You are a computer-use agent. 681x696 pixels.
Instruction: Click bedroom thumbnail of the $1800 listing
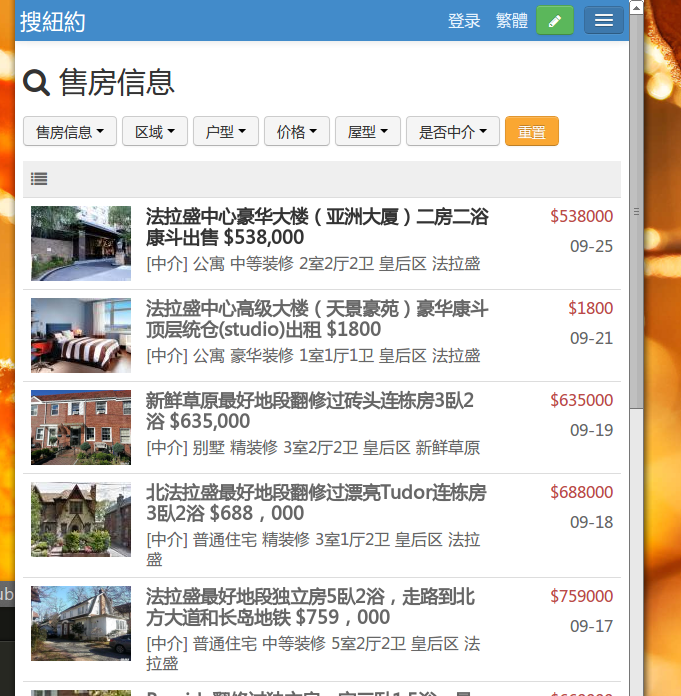click(x=81, y=335)
